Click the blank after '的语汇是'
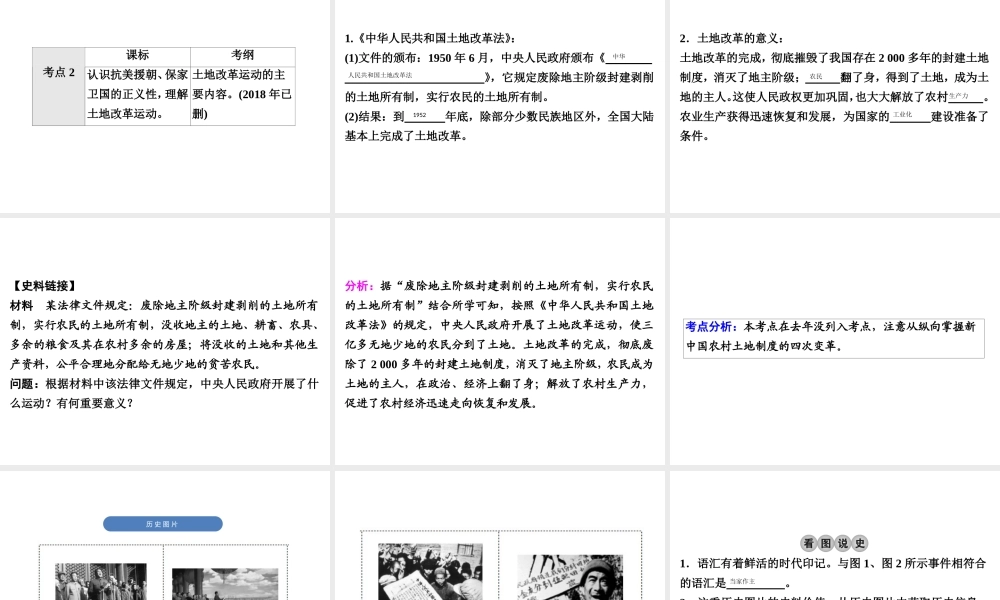Screen dimensions: 1000x600 click(756, 583)
